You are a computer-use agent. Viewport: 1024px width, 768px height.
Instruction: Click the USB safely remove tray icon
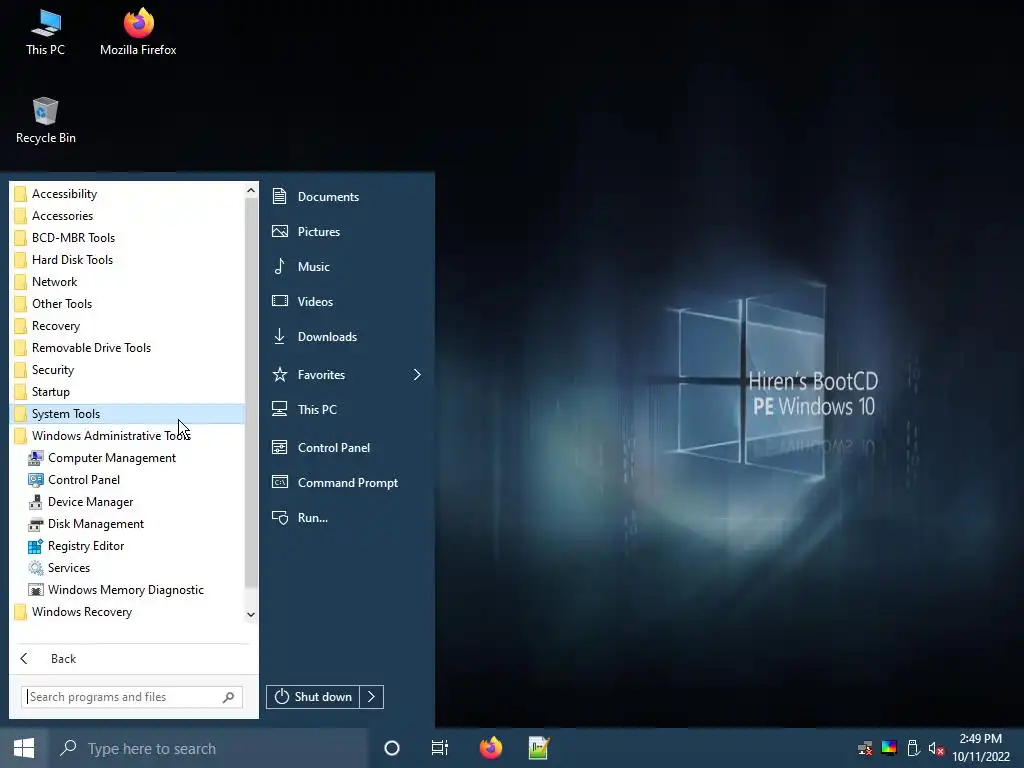913,748
